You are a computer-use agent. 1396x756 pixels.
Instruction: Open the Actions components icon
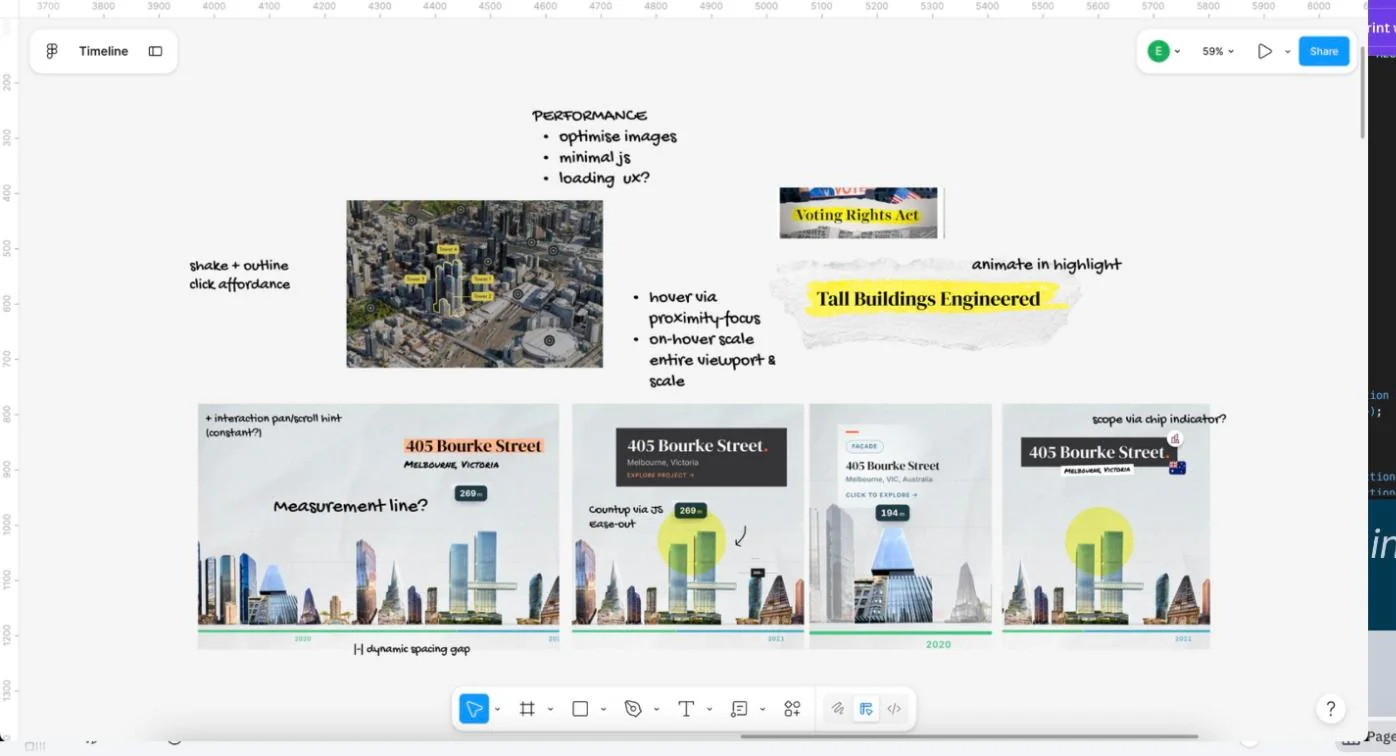[792, 709]
